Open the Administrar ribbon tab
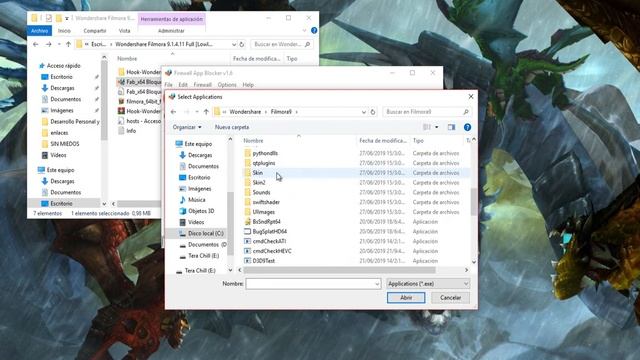The image size is (640, 360). (x=171, y=31)
